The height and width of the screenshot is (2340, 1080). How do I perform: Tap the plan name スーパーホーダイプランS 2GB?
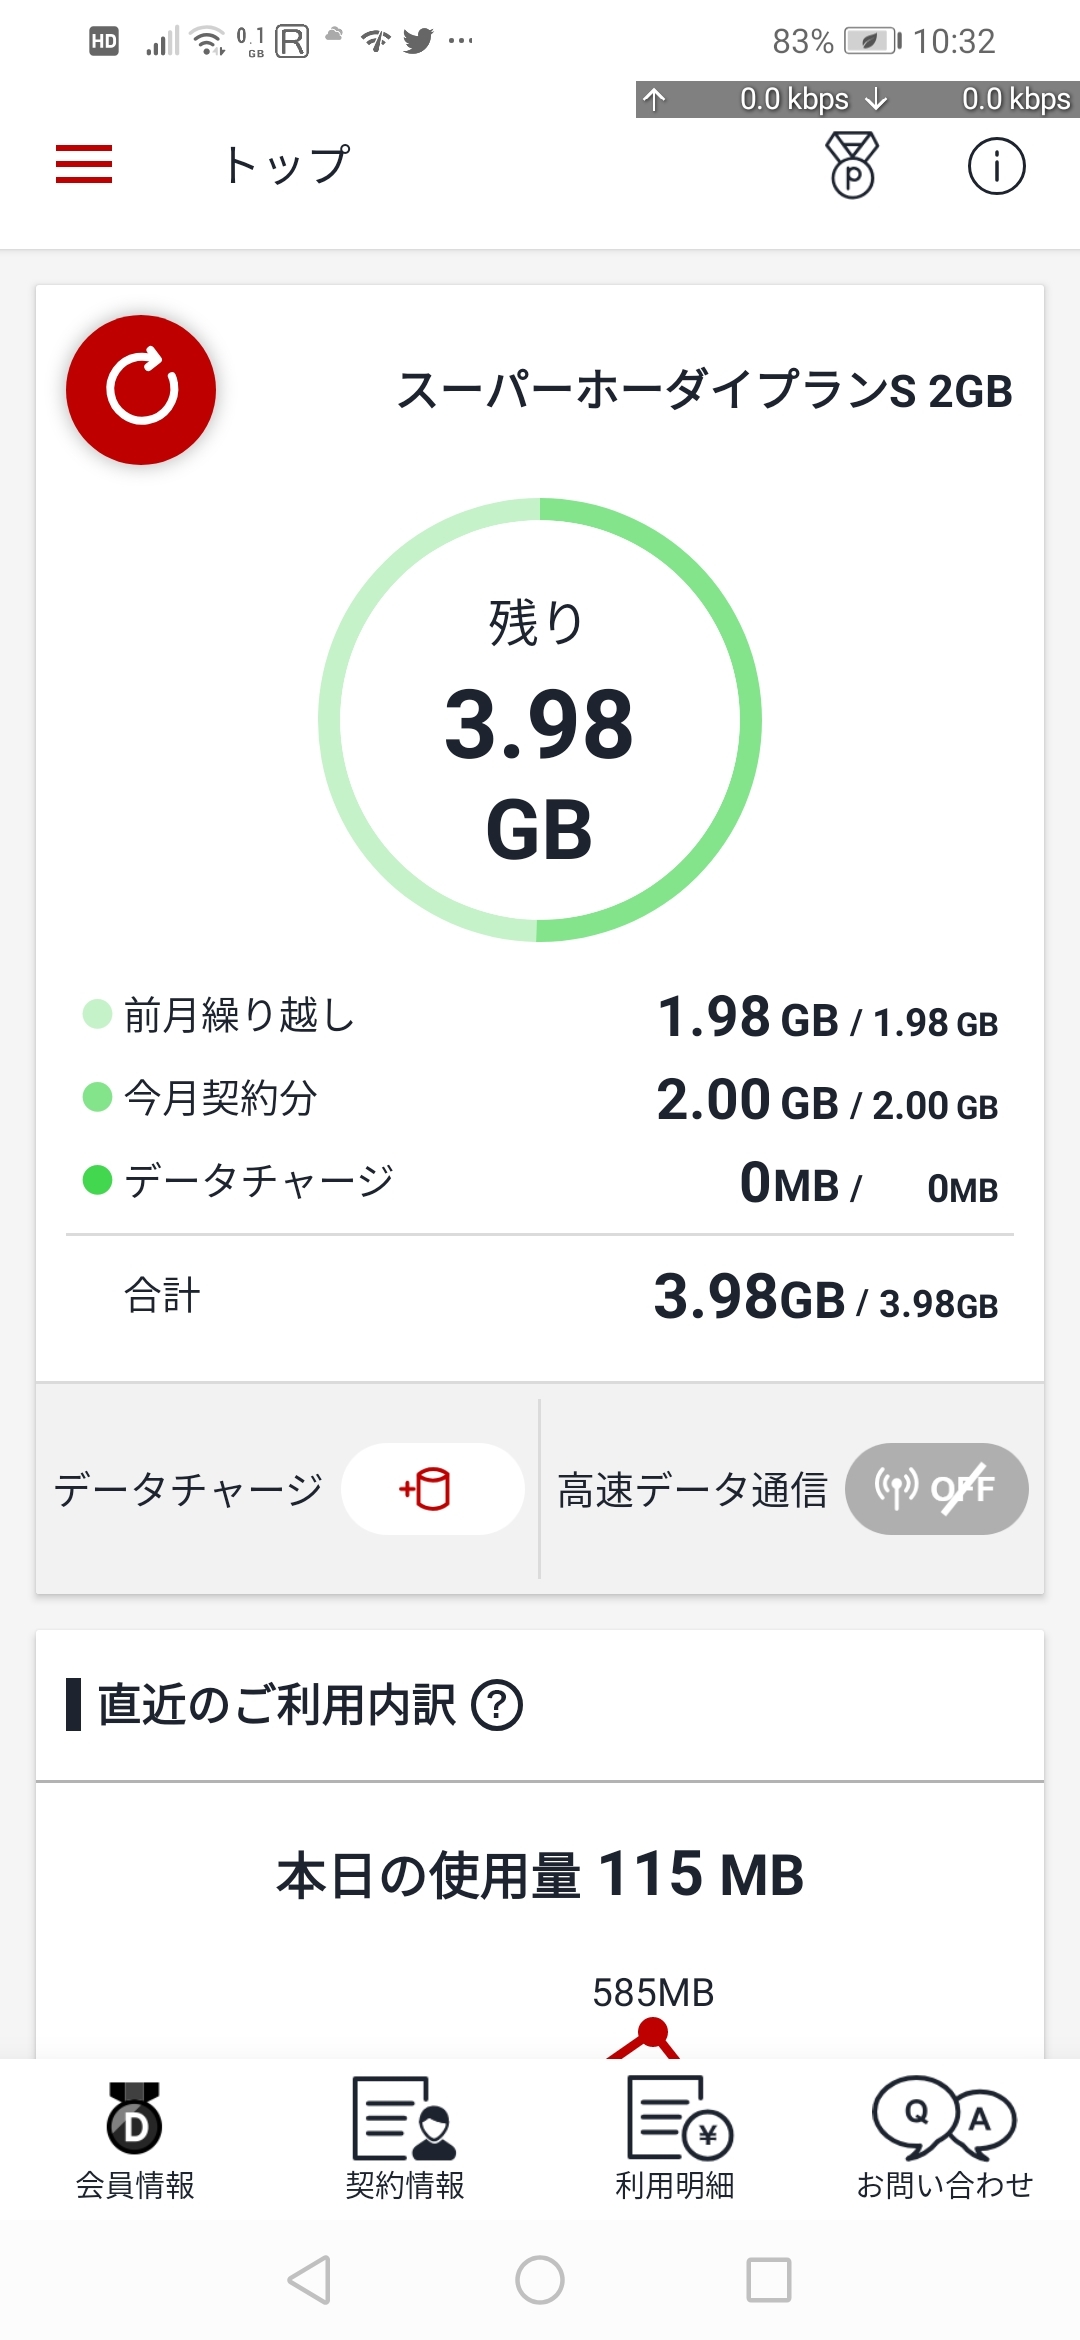pyautogui.click(x=704, y=391)
